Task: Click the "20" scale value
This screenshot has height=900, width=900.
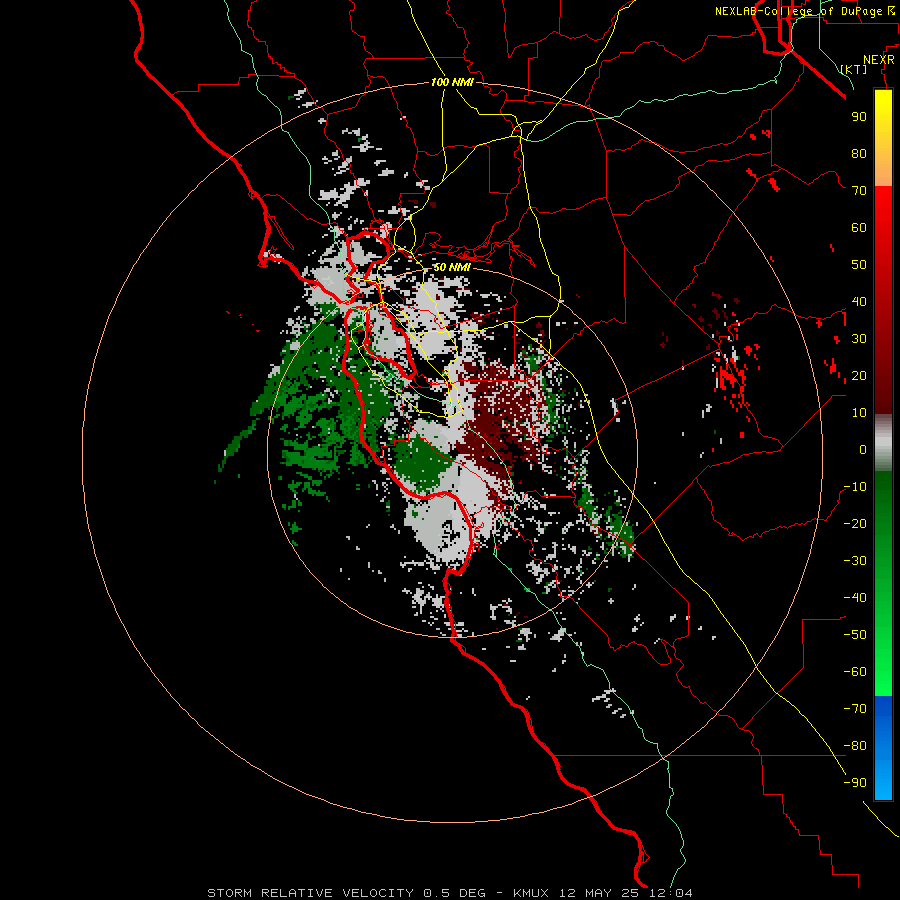Action: 859,375
